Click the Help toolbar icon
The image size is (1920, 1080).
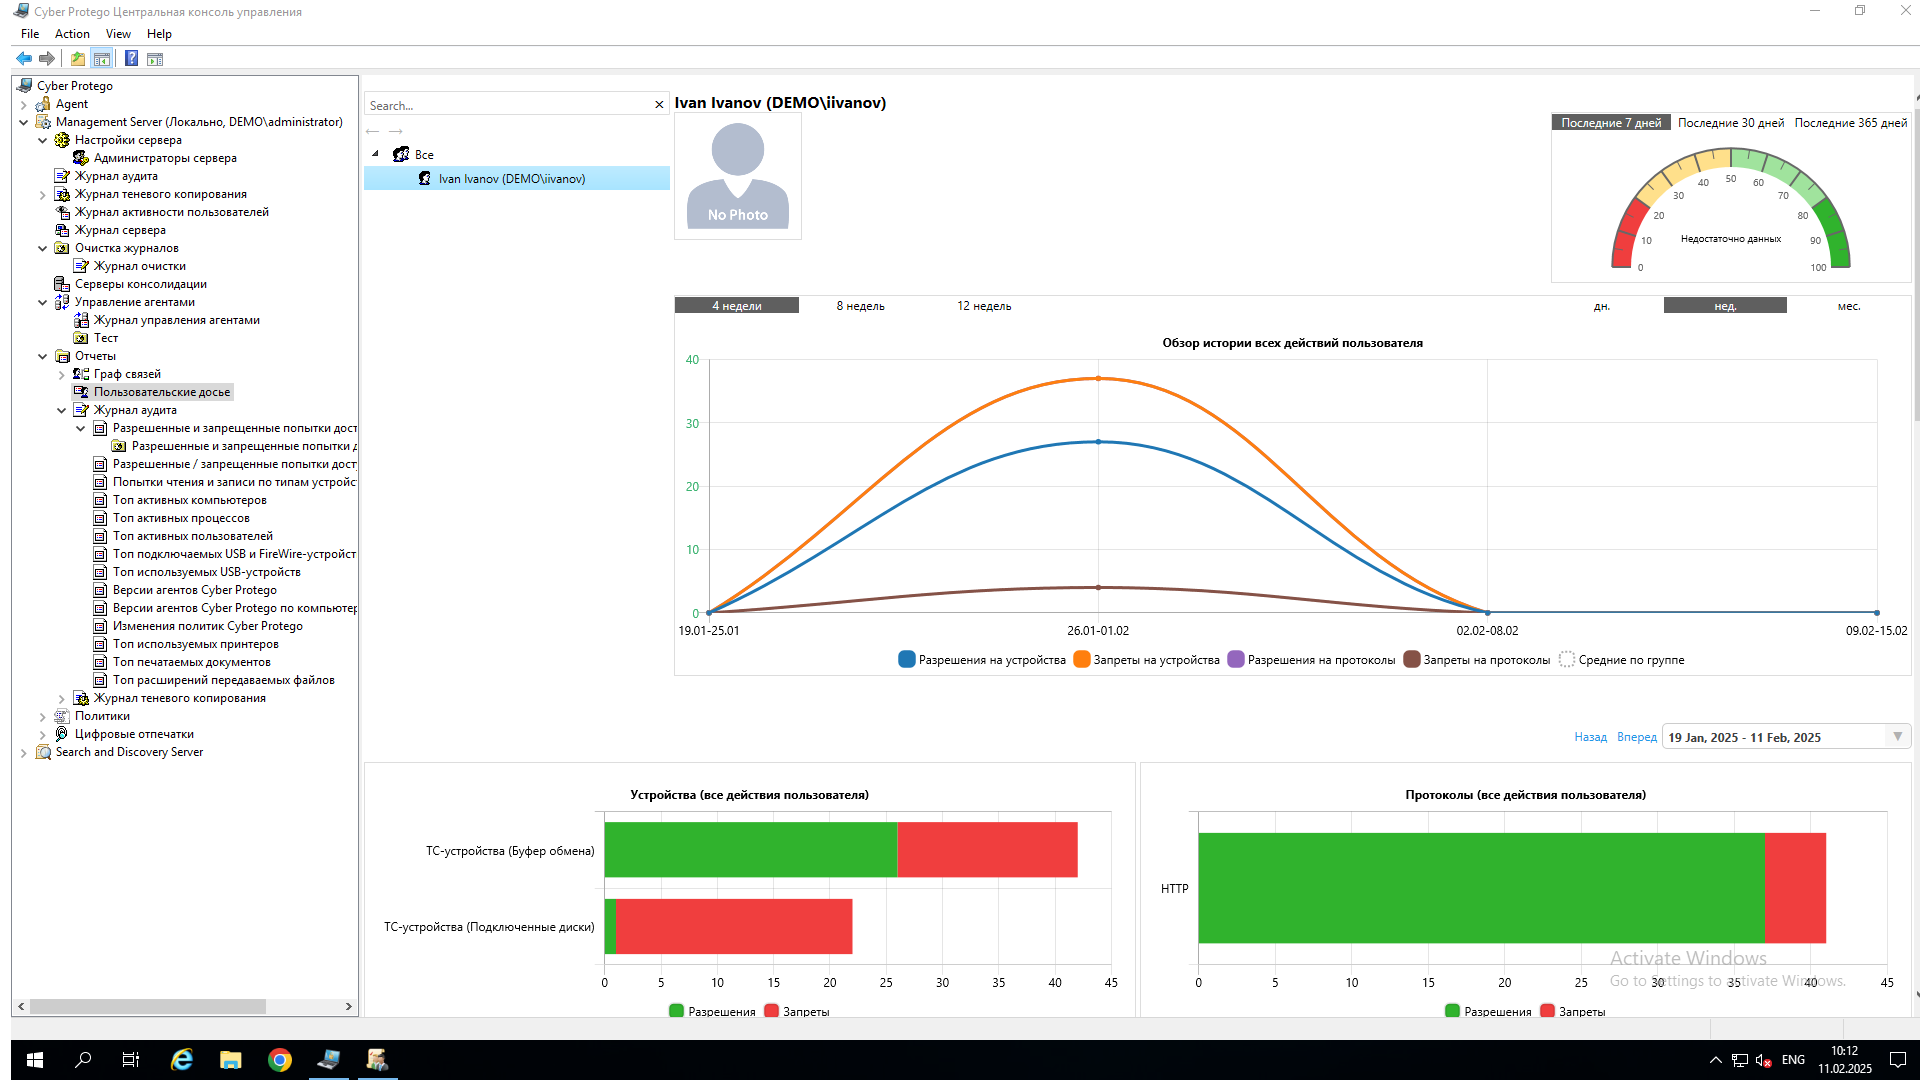pos(131,59)
